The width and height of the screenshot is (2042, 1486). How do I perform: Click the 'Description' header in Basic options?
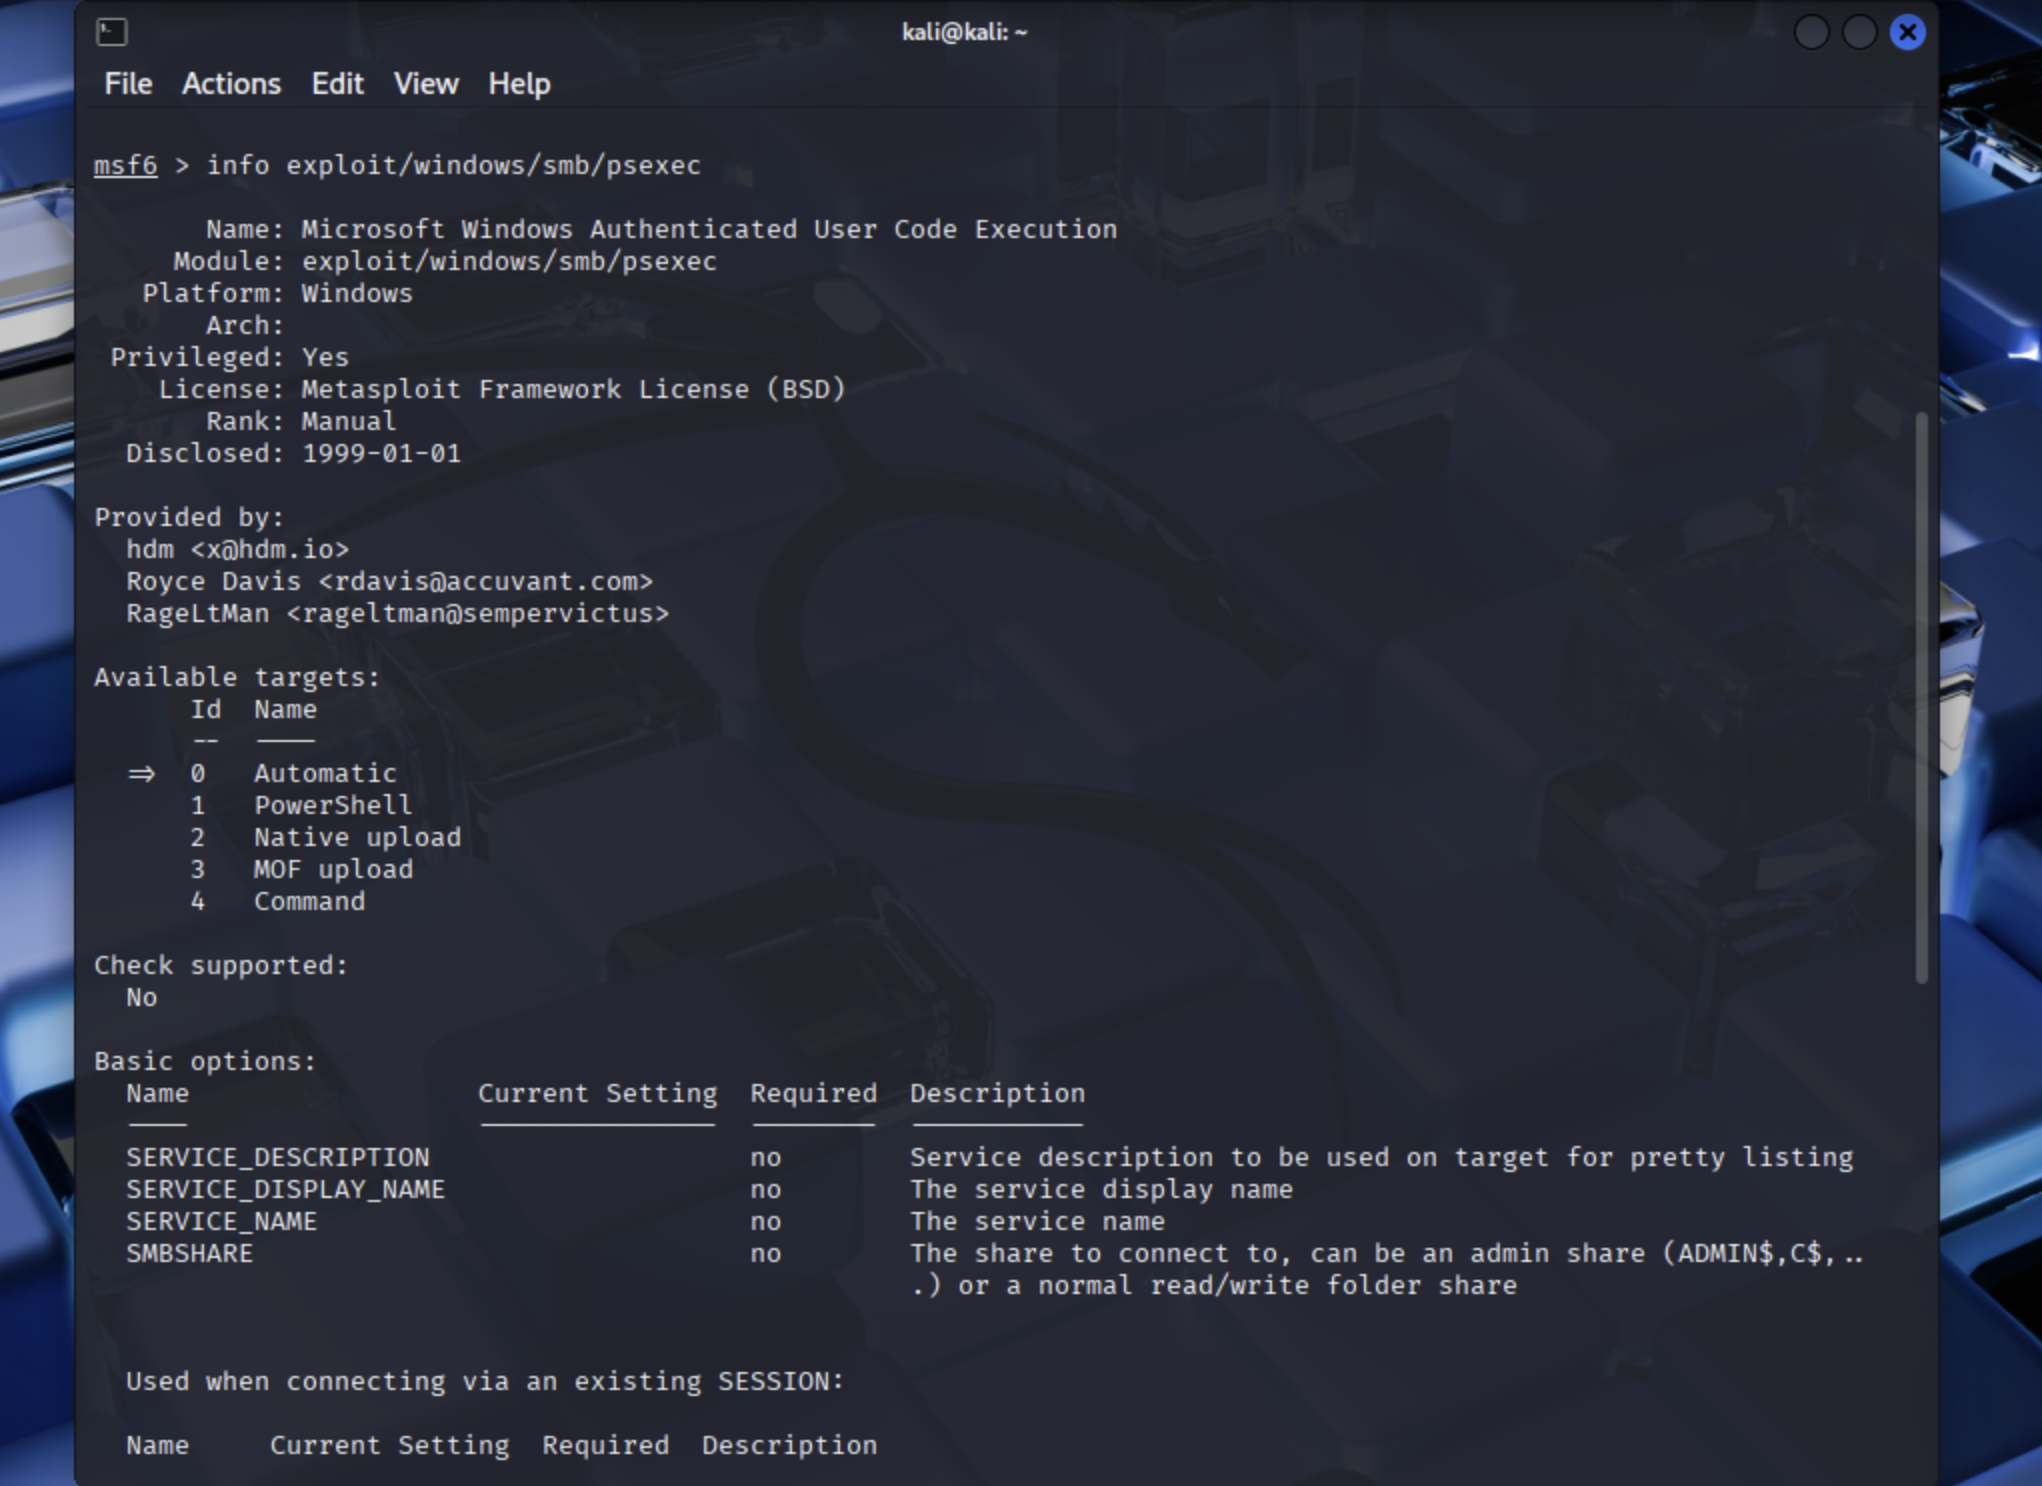[997, 1093]
